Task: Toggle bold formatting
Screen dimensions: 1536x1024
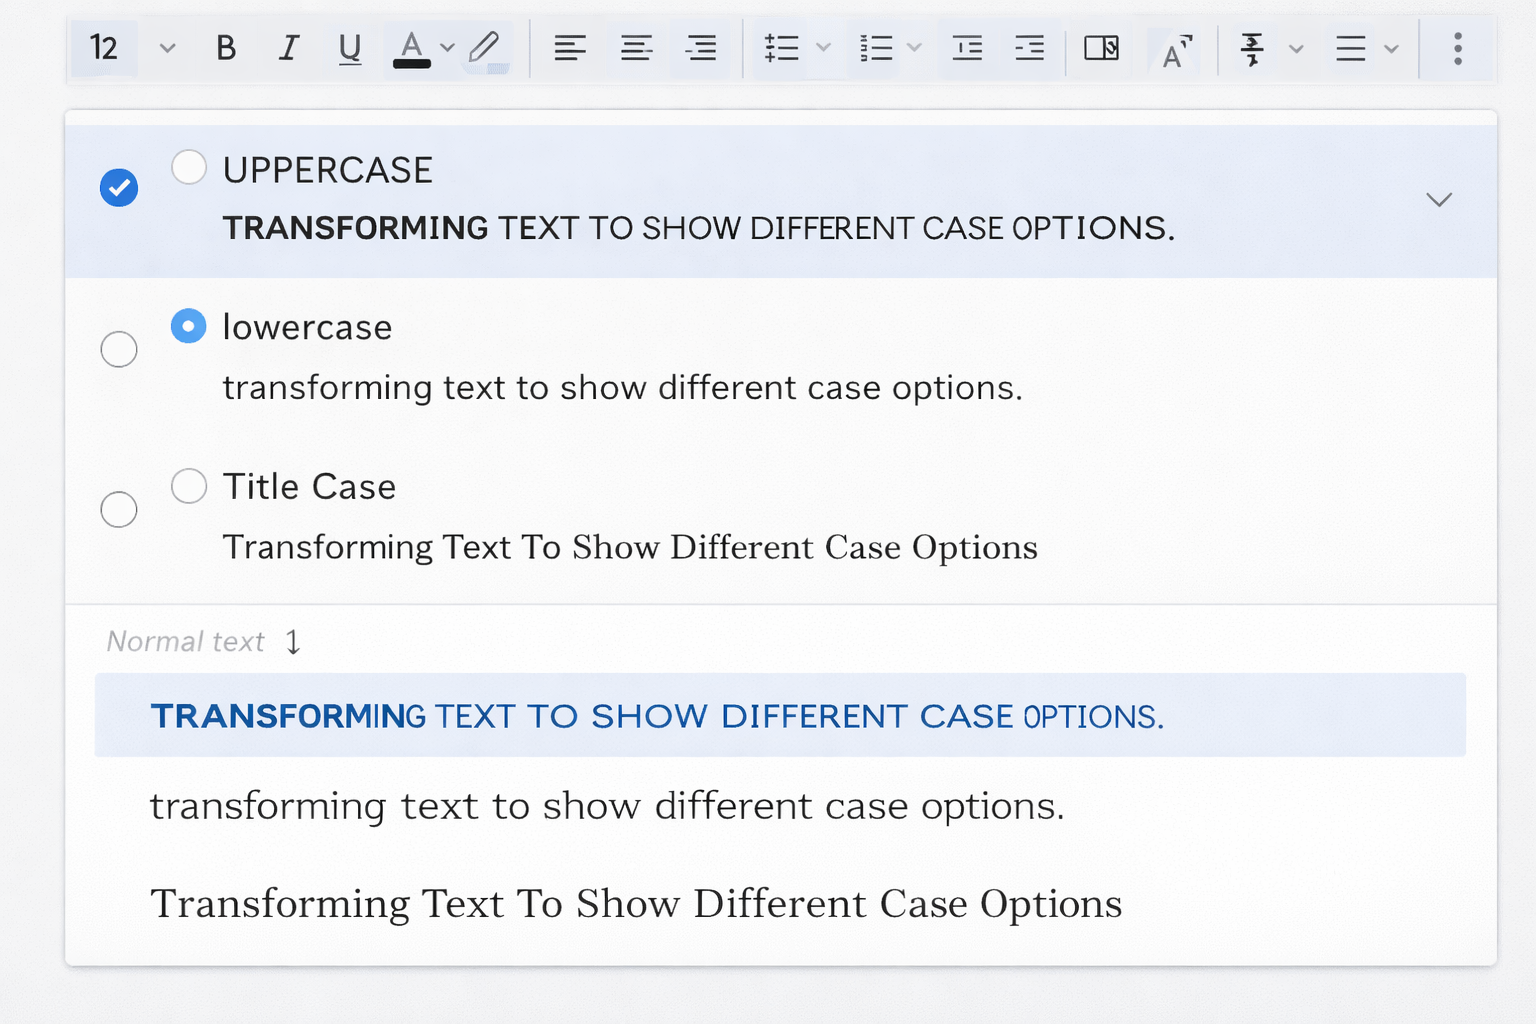Action: 225,48
